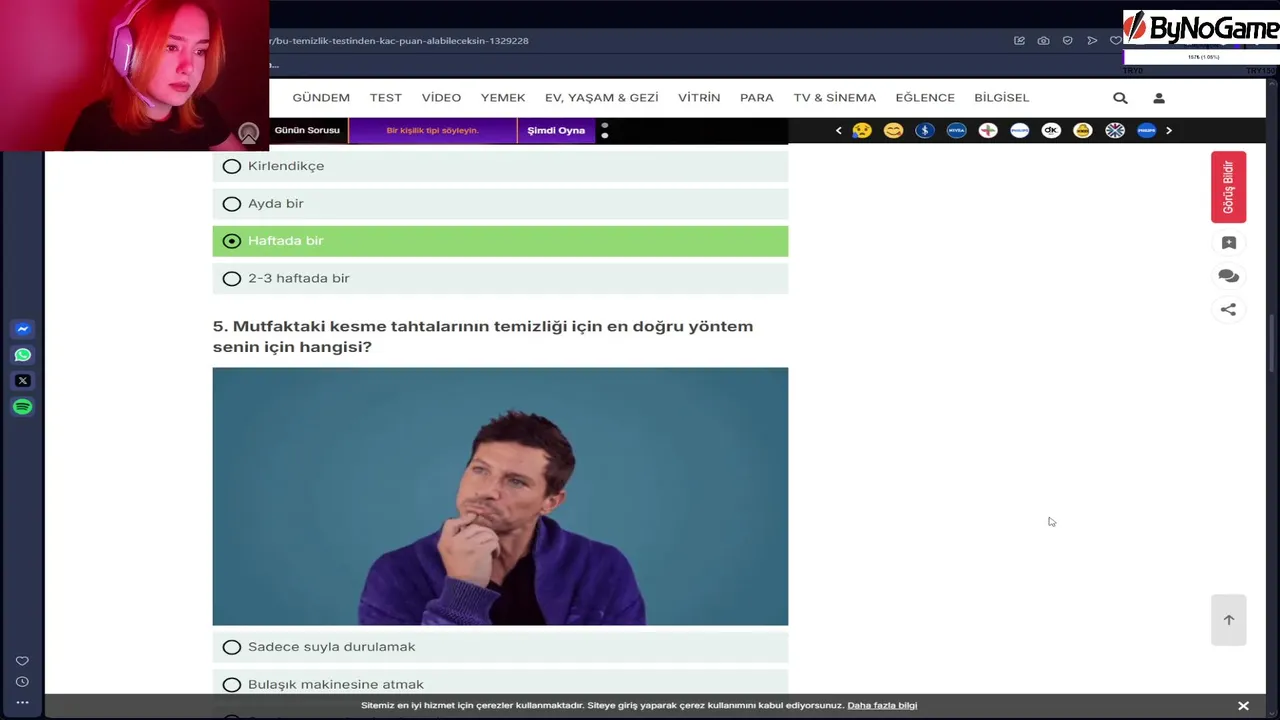Open the YEMEK menu
This screenshot has width=1280, height=720.
[x=503, y=98]
